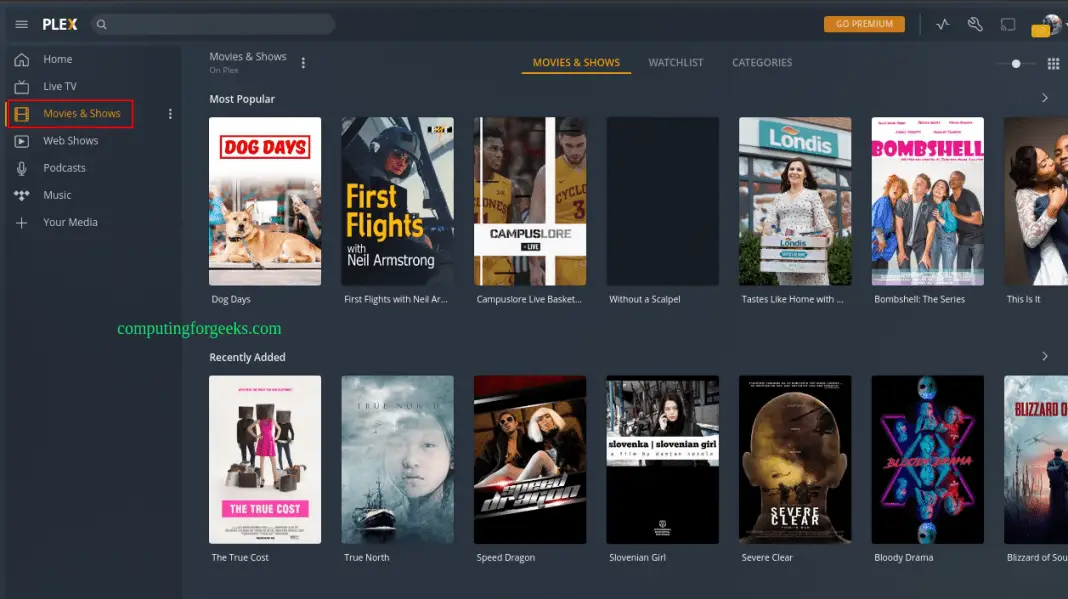
Task: Switch to grid view layout
Action: [1052, 63]
